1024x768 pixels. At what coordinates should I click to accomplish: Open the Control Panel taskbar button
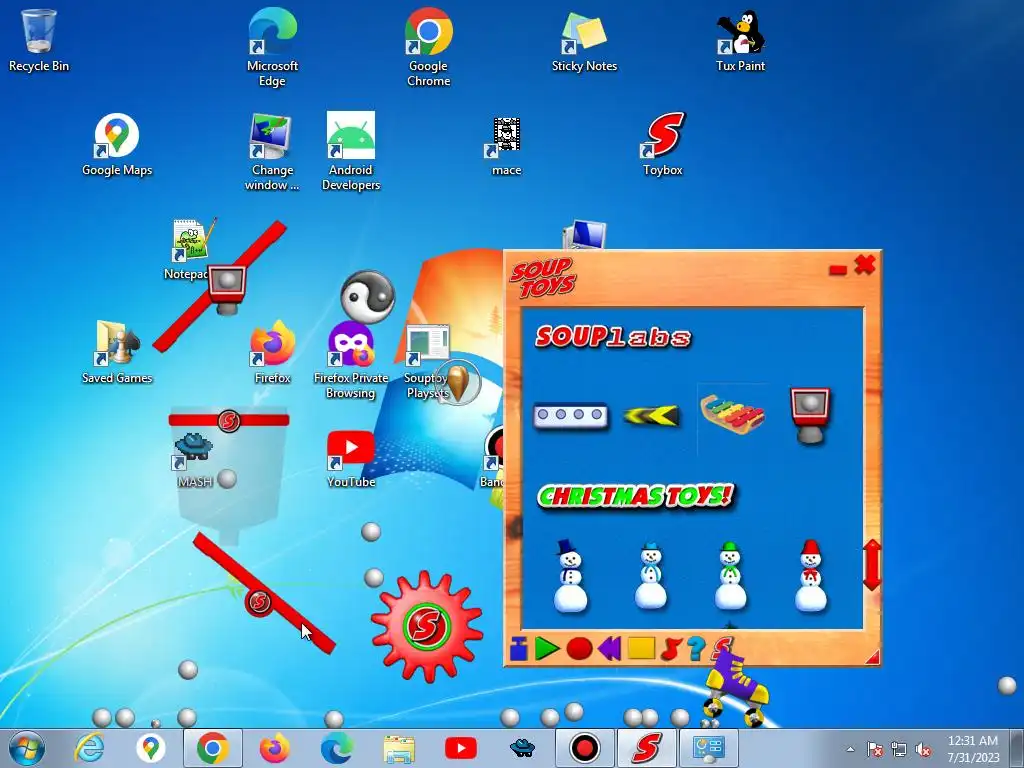(709, 748)
